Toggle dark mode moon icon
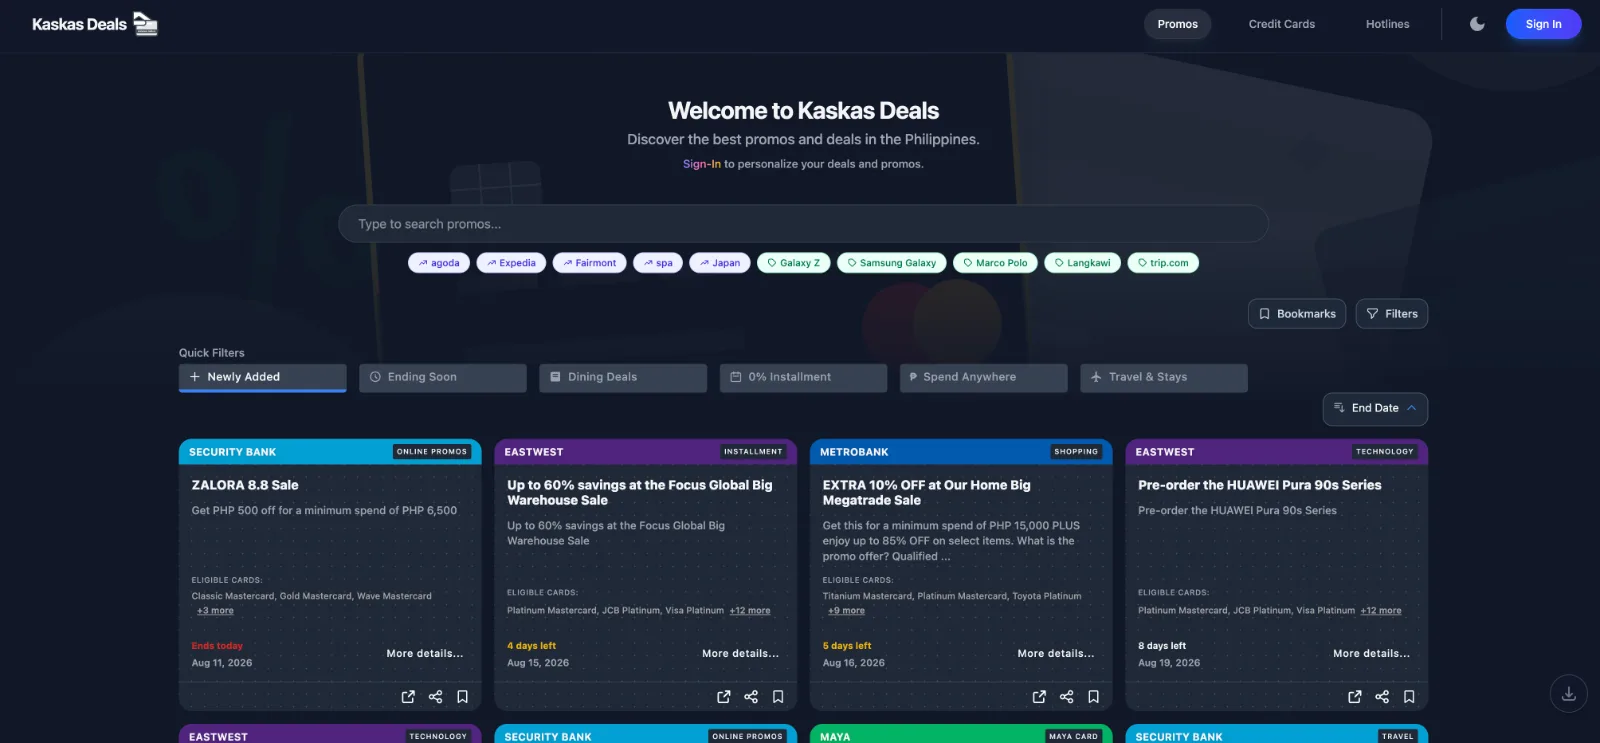The height and width of the screenshot is (743, 1600). pyautogui.click(x=1477, y=24)
